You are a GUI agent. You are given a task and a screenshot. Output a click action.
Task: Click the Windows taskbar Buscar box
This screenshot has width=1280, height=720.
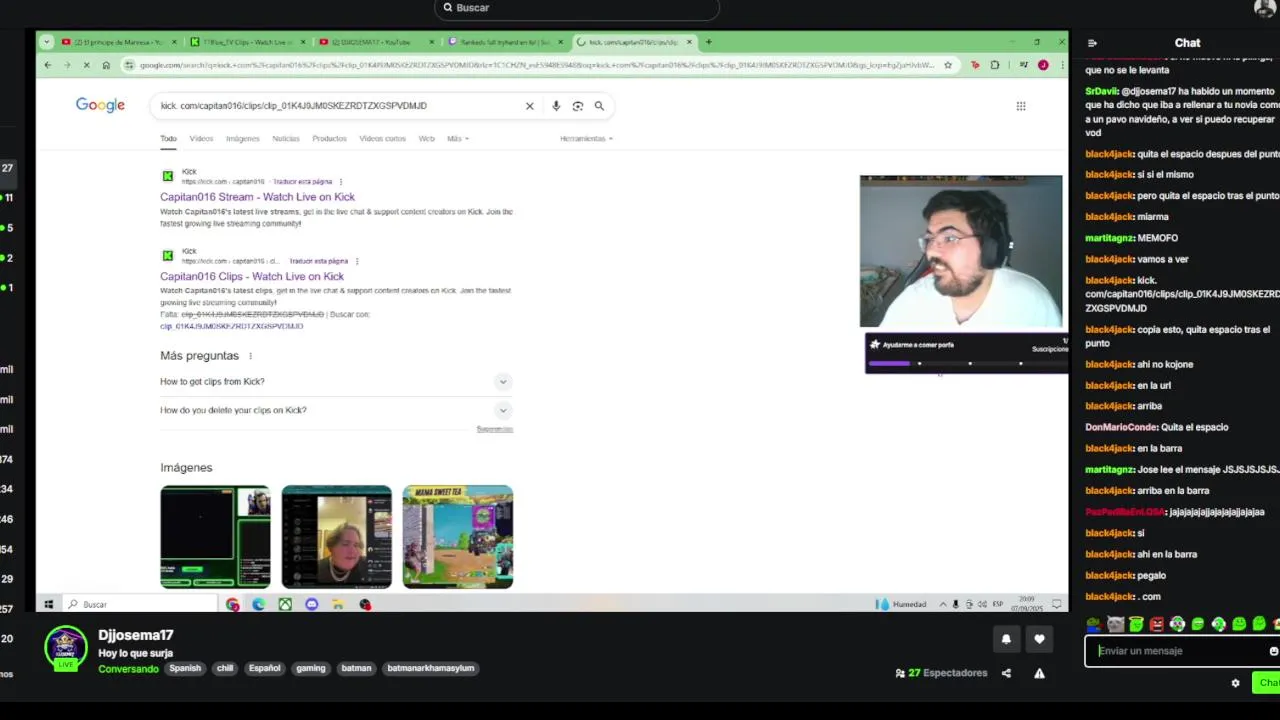[x=139, y=604]
